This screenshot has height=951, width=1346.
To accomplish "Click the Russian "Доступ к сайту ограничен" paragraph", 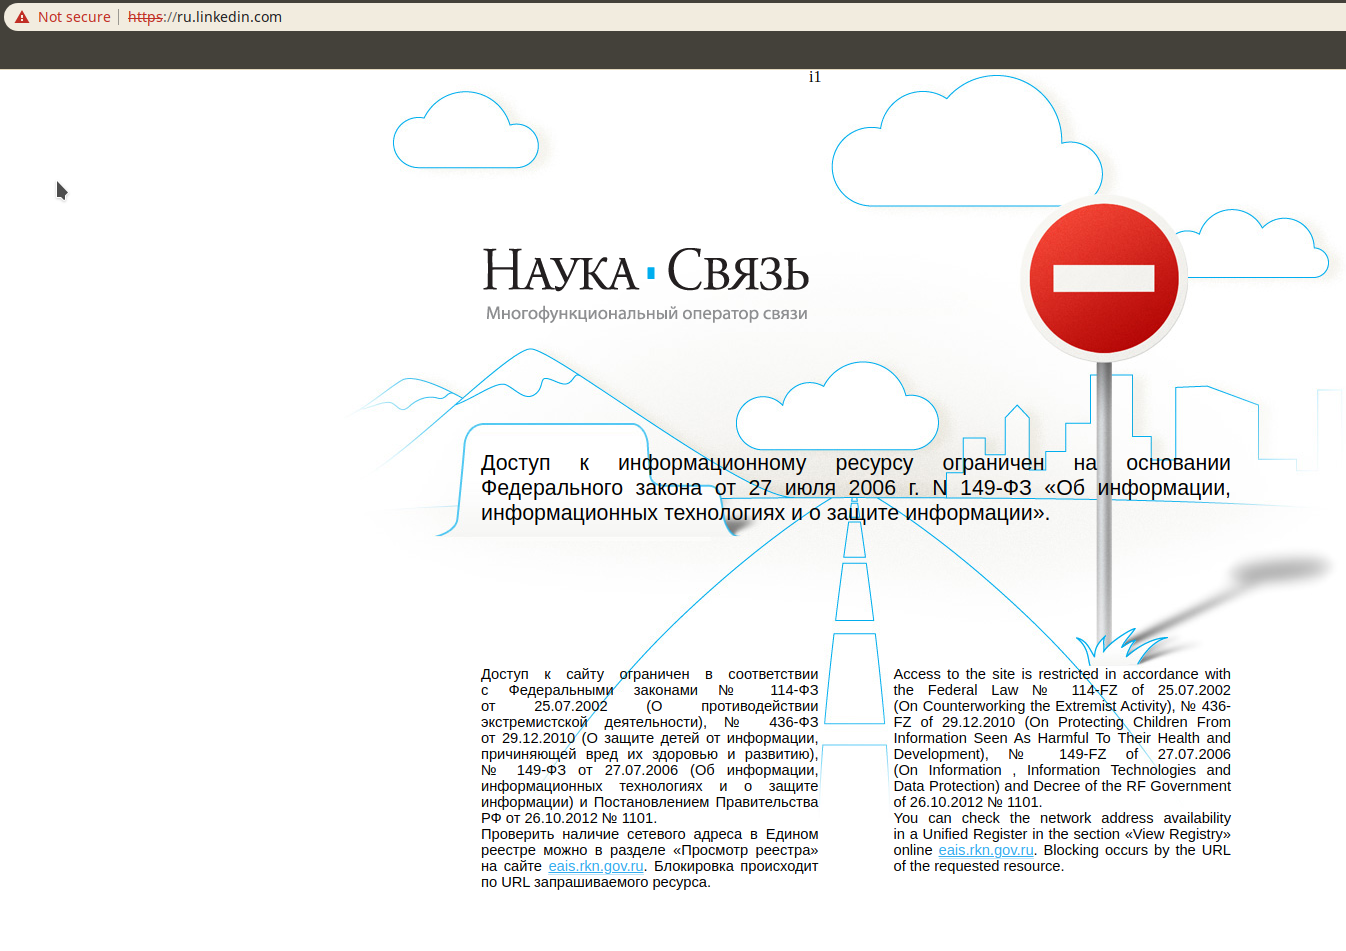I will (650, 778).
